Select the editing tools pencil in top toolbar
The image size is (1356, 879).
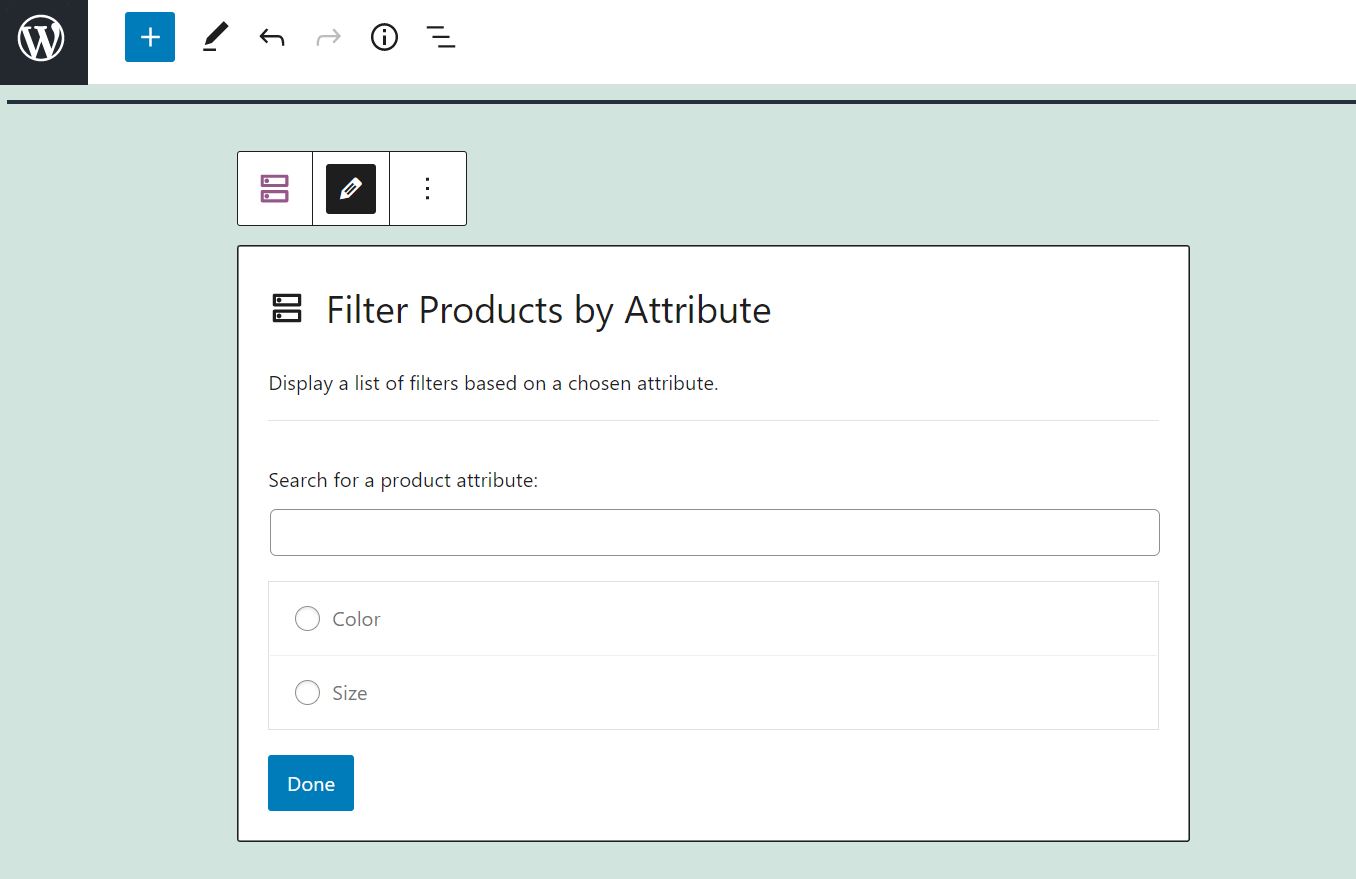[x=214, y=37]
